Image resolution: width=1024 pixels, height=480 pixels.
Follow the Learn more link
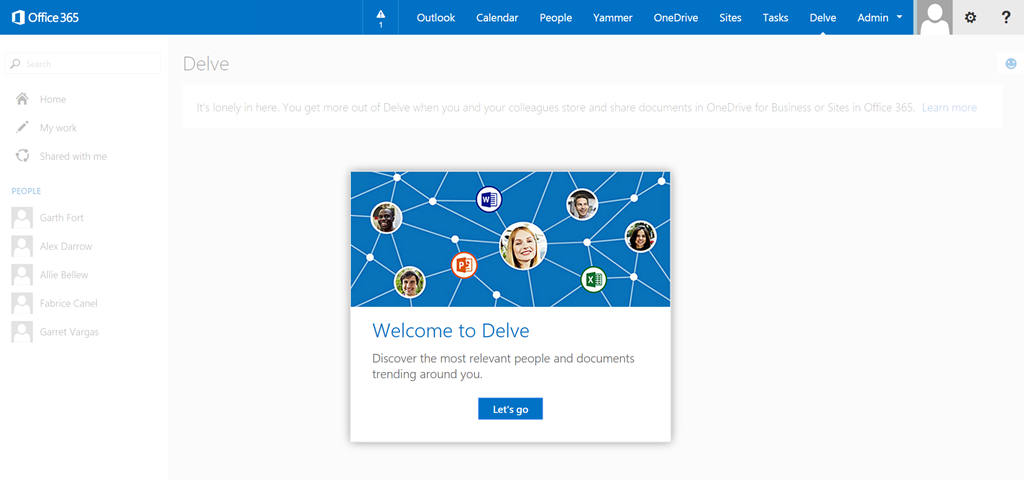click(x=949, y=108)
